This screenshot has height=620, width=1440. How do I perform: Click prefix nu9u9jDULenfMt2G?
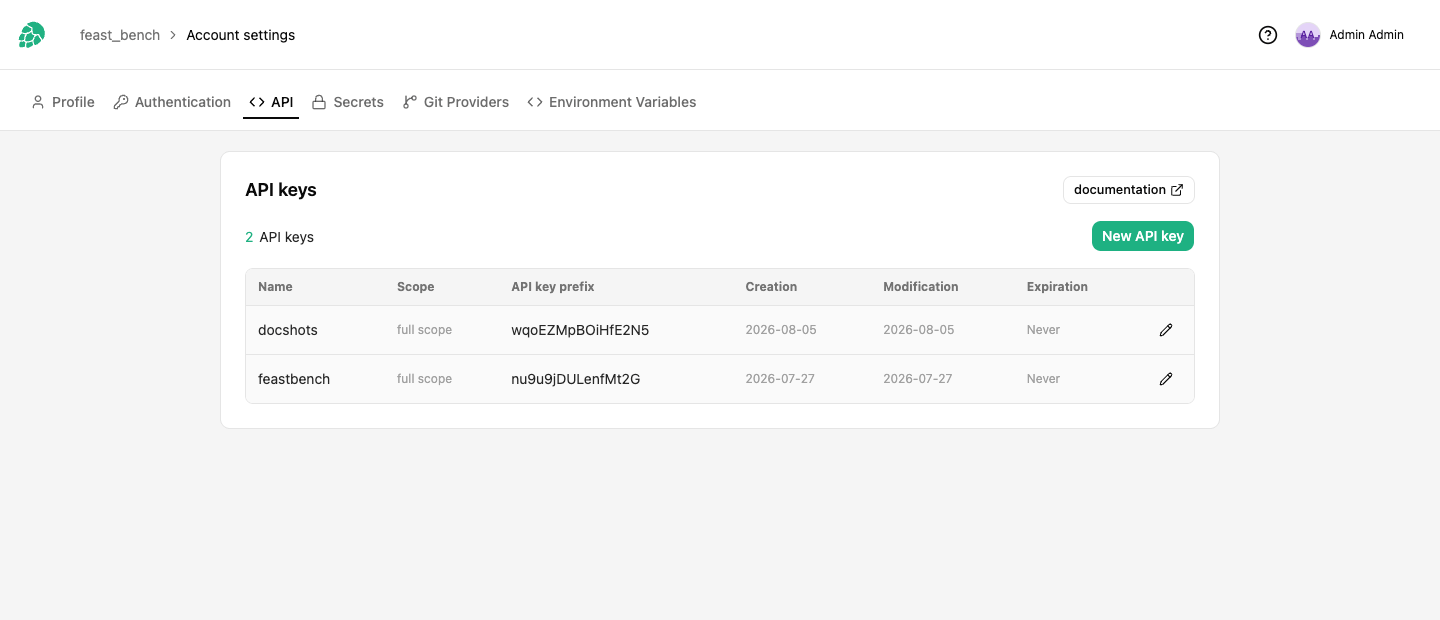tap(576, 379)
